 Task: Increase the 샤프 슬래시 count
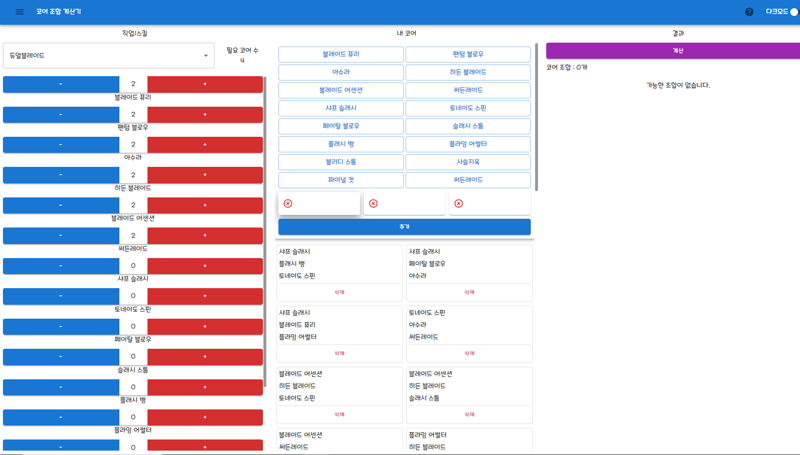coord(205,266)
